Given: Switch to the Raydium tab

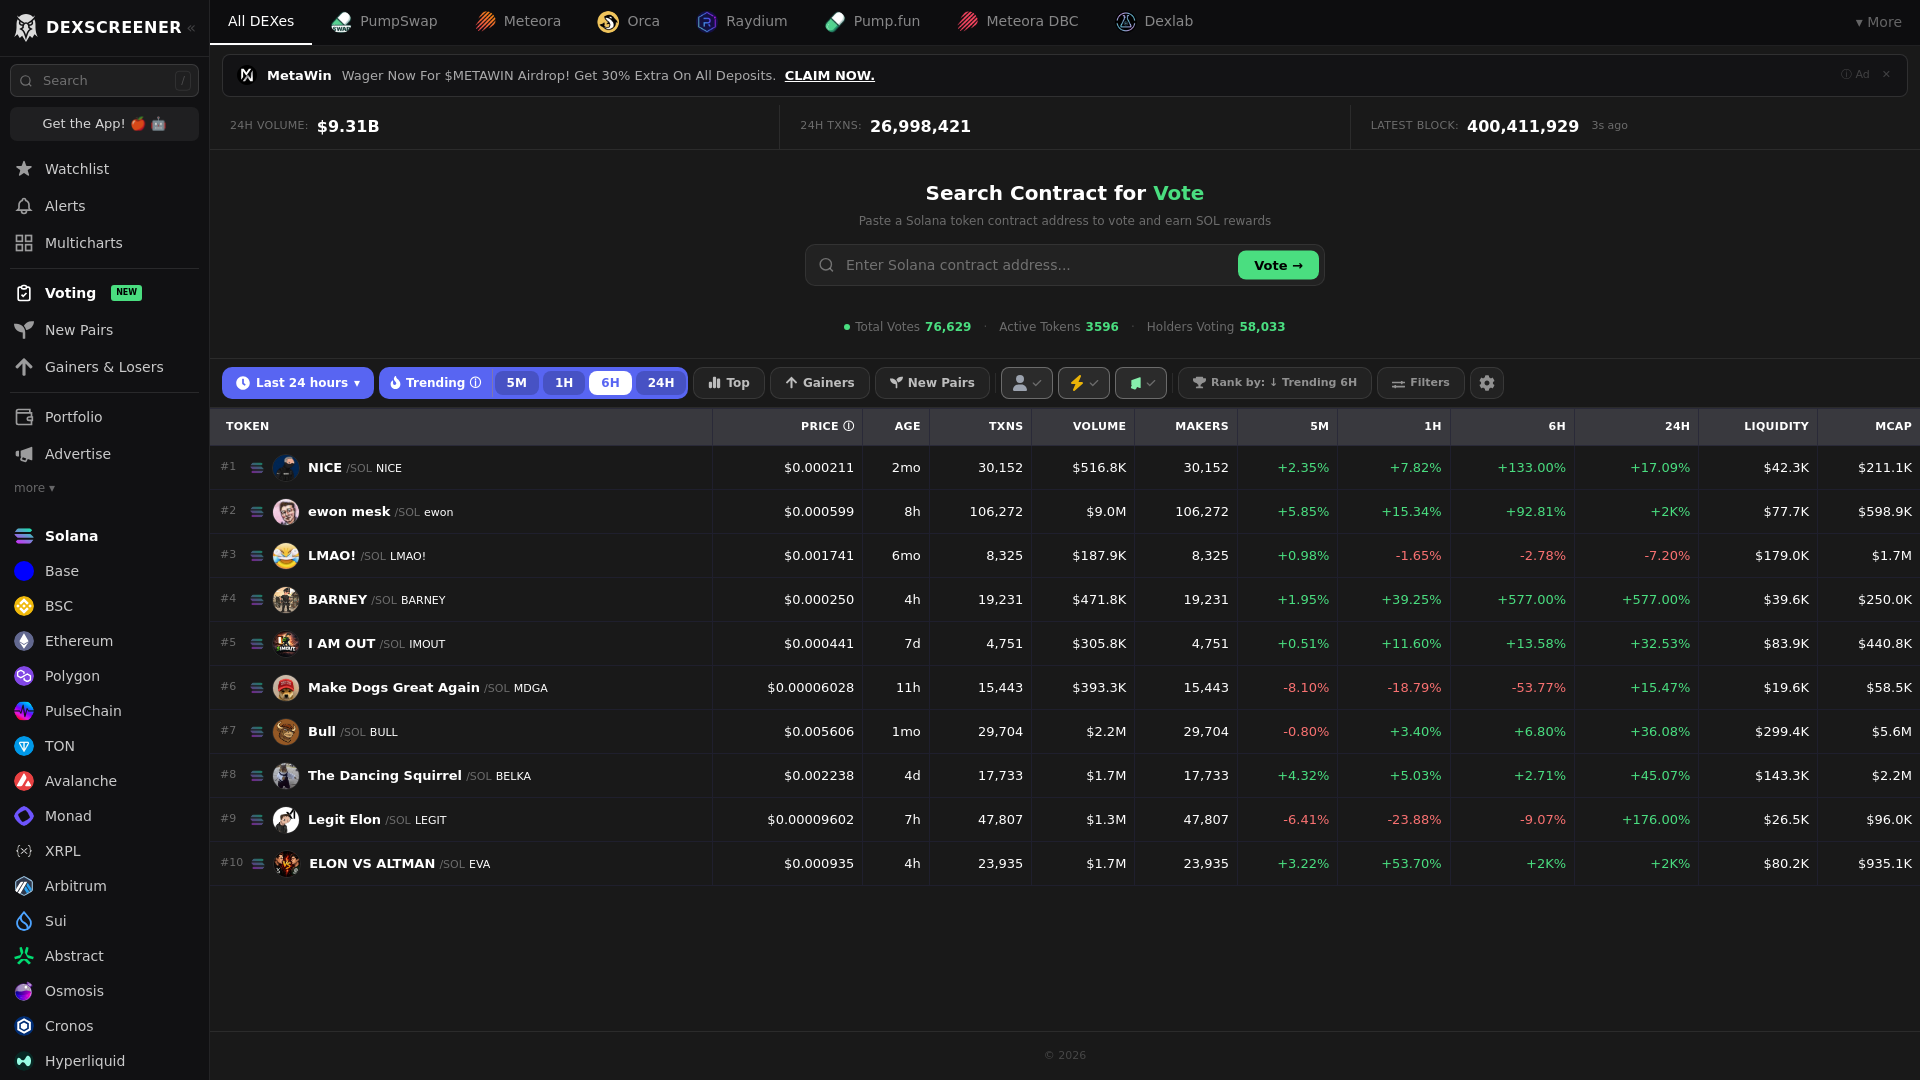Looking at the screenshot, I should pyautogui.click(x=742, y=22).
